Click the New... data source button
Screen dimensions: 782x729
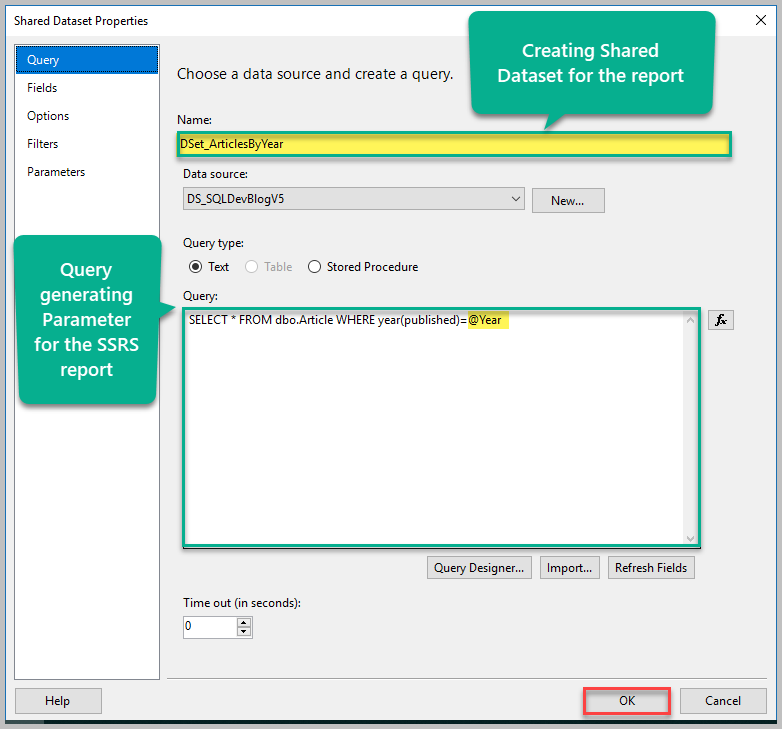[568, 200]
